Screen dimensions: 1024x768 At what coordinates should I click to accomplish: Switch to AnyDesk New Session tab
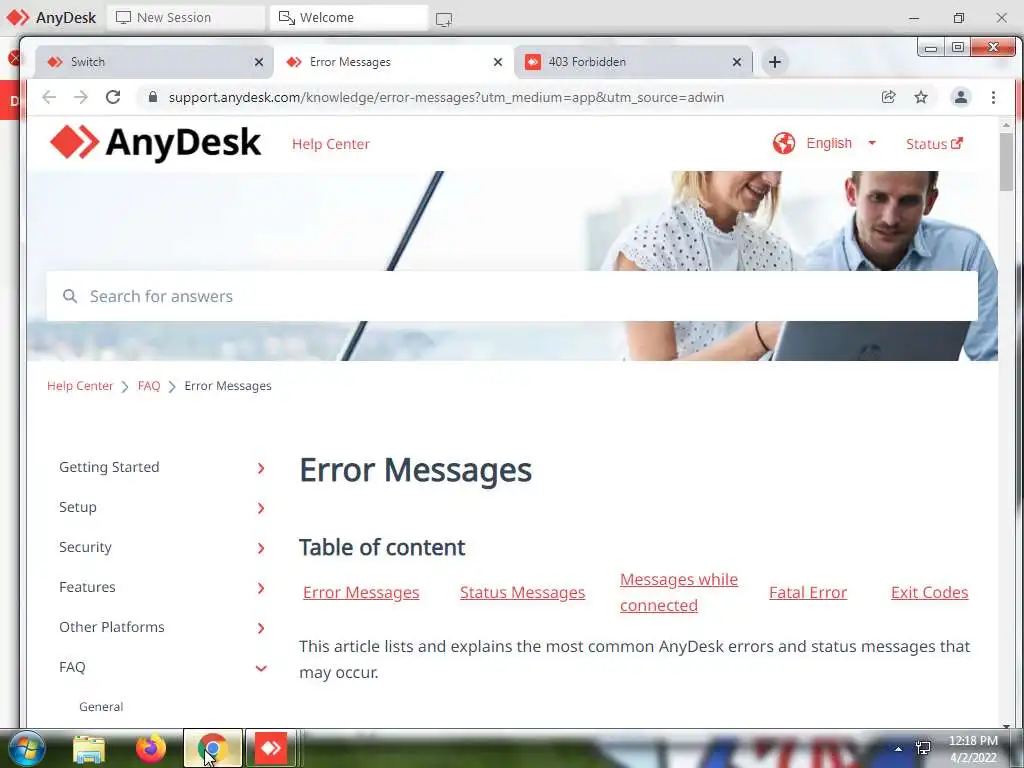pyautogui.click(x=185, y=18)
